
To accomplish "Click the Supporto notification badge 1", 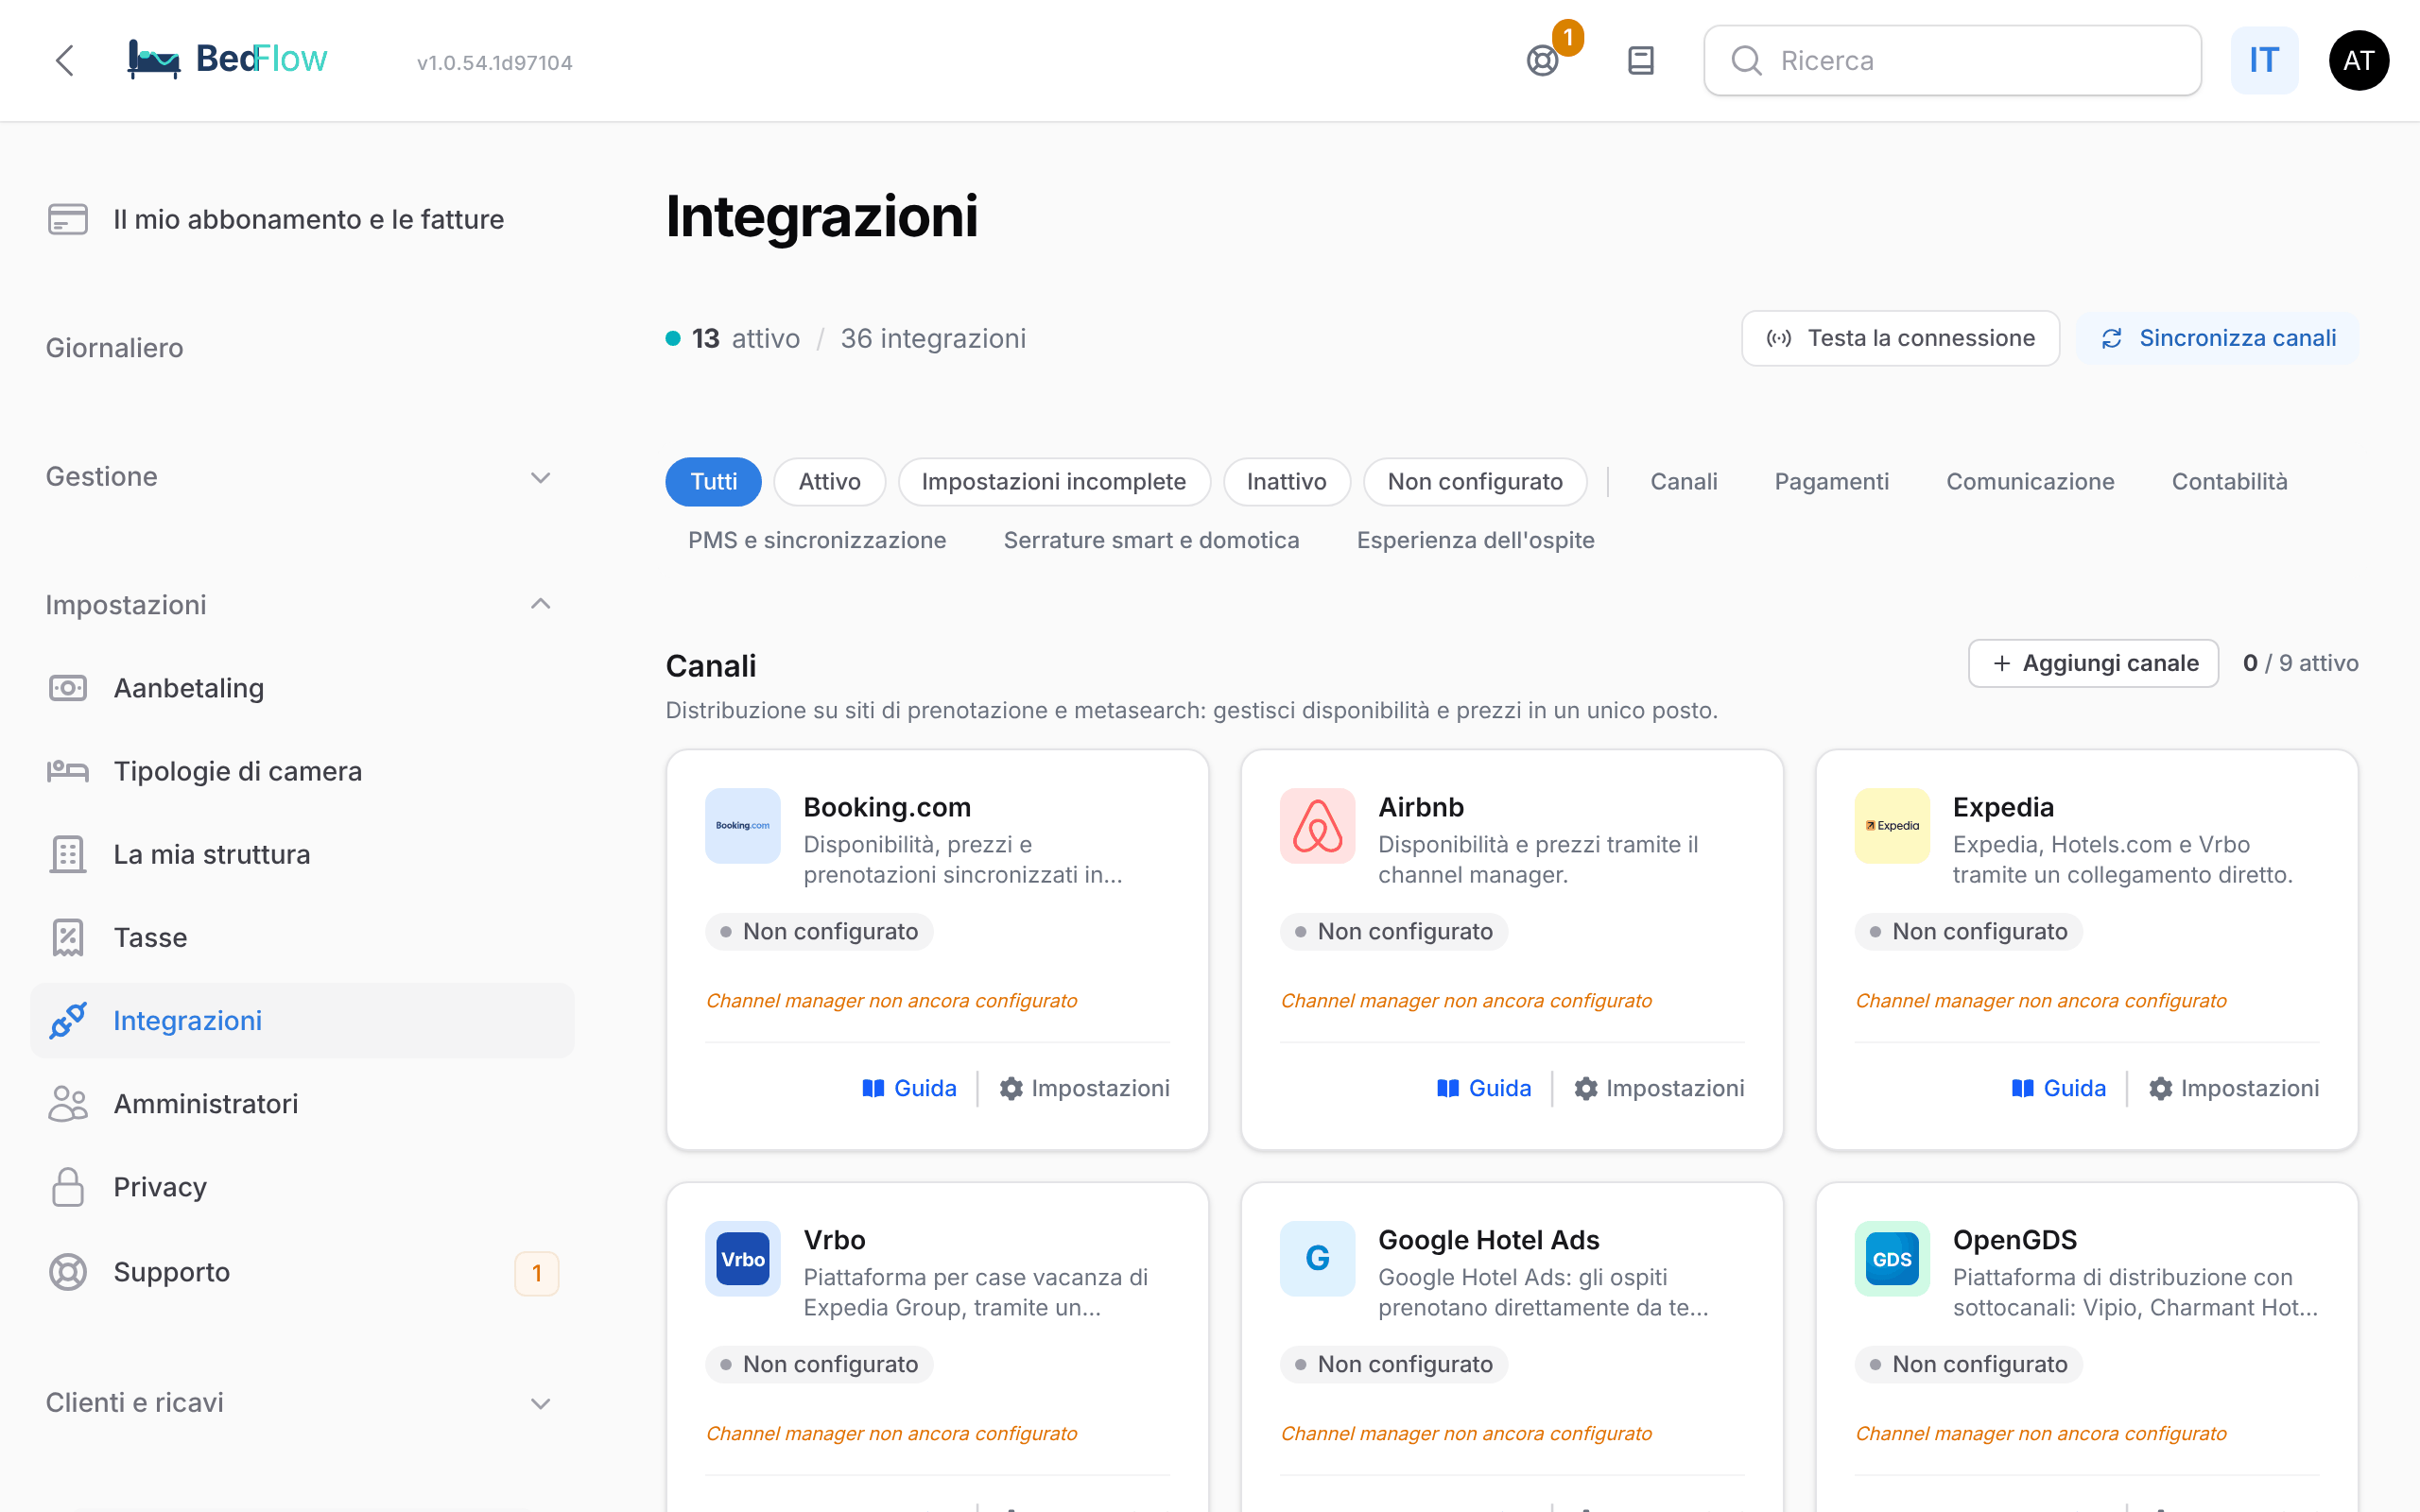I will coord(537,1273).
